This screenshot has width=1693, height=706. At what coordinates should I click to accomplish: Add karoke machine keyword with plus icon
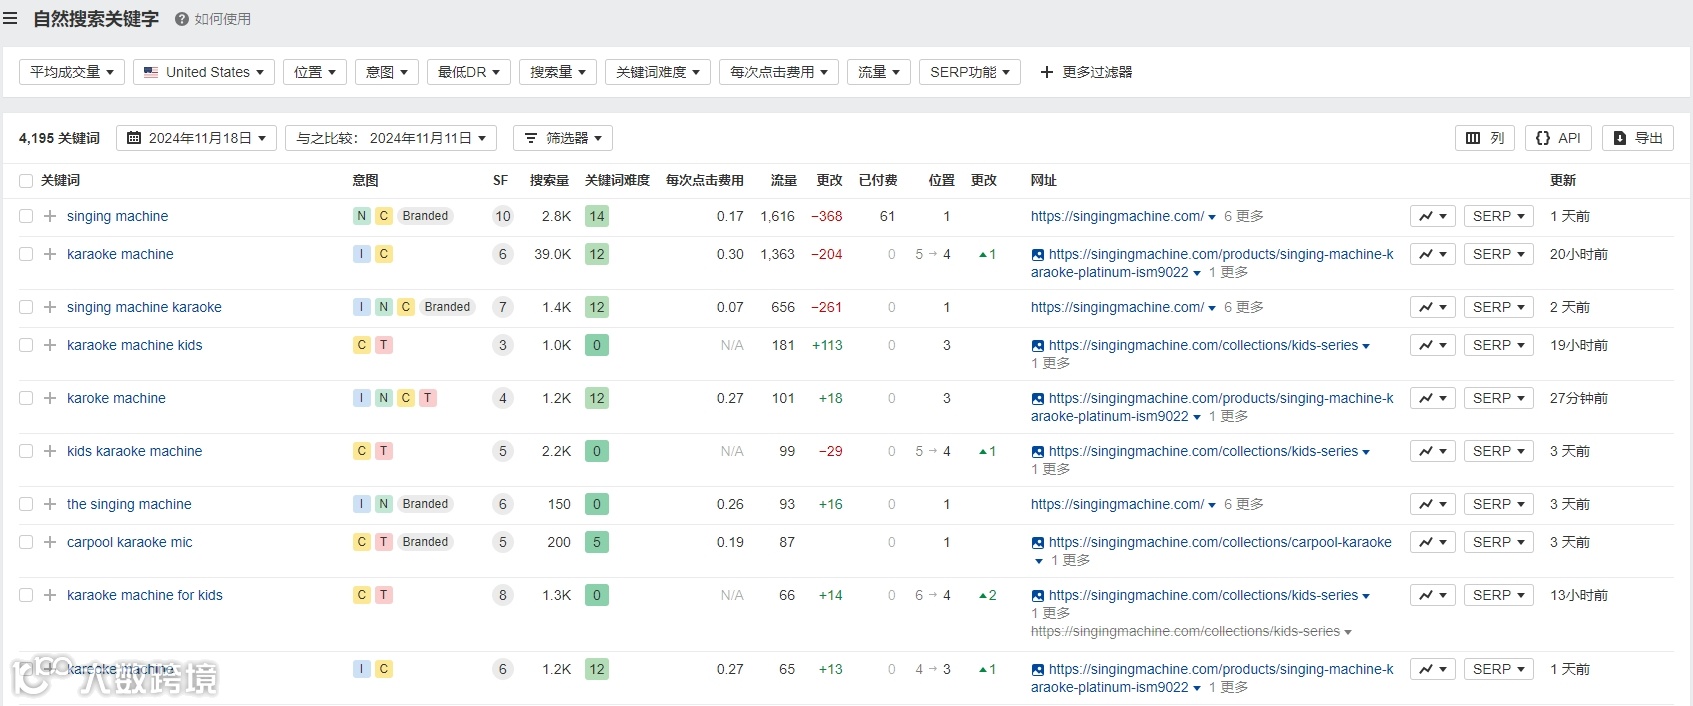coord(50,398)
